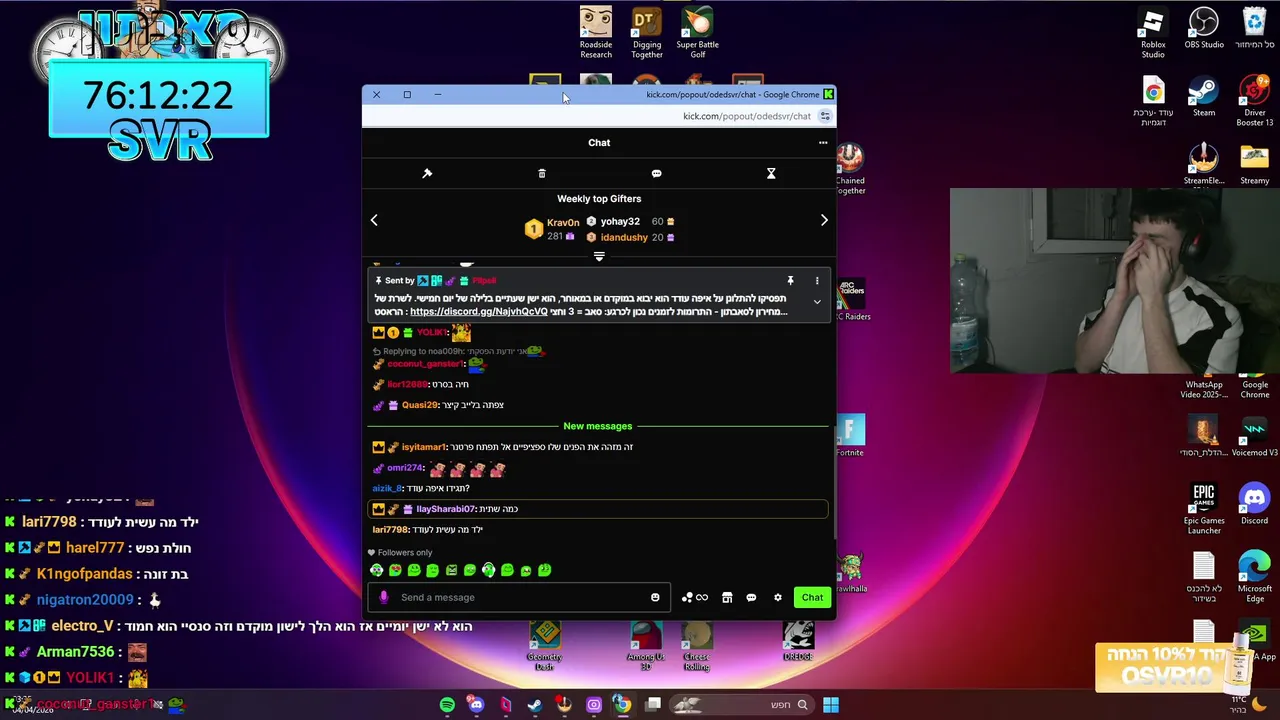Click the Chrome address bar URL

click(x=747, y=116)
